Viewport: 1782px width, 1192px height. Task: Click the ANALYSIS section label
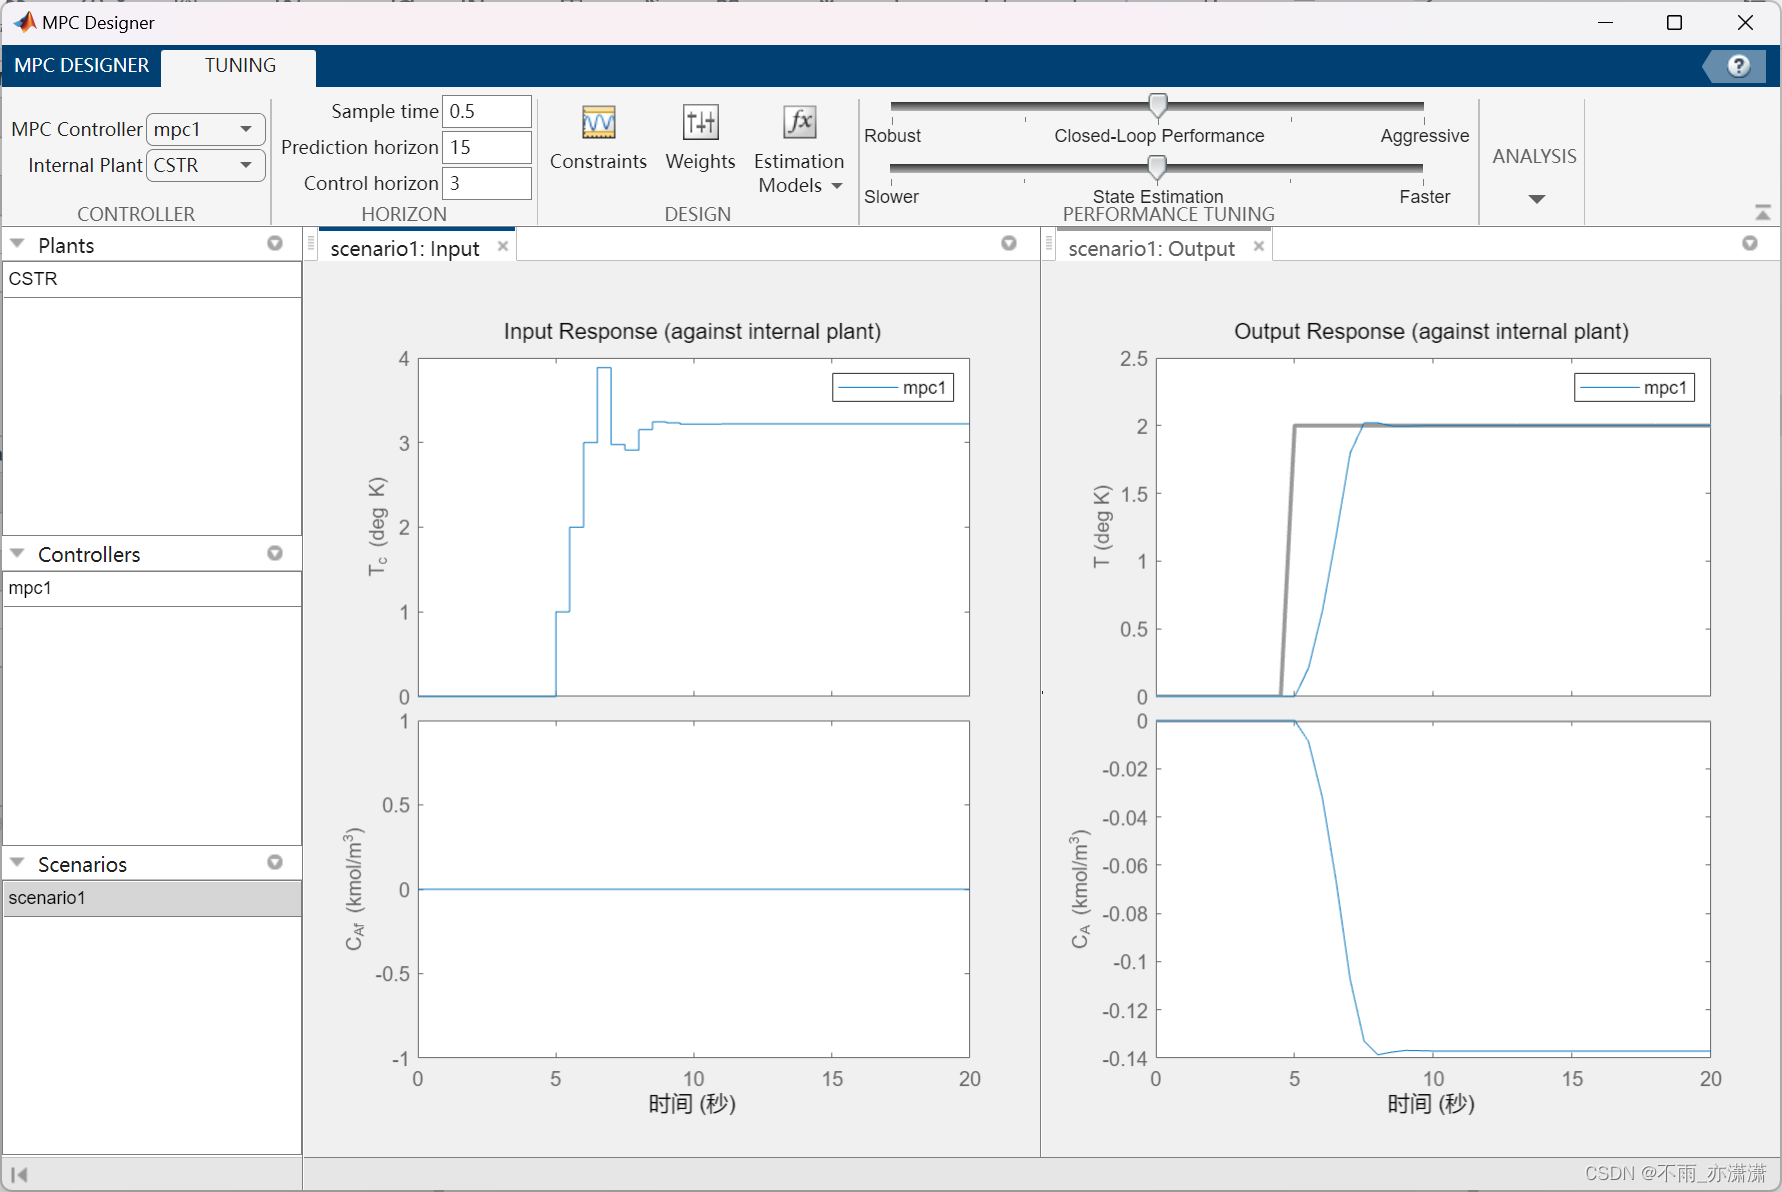tap(1534, 156)
